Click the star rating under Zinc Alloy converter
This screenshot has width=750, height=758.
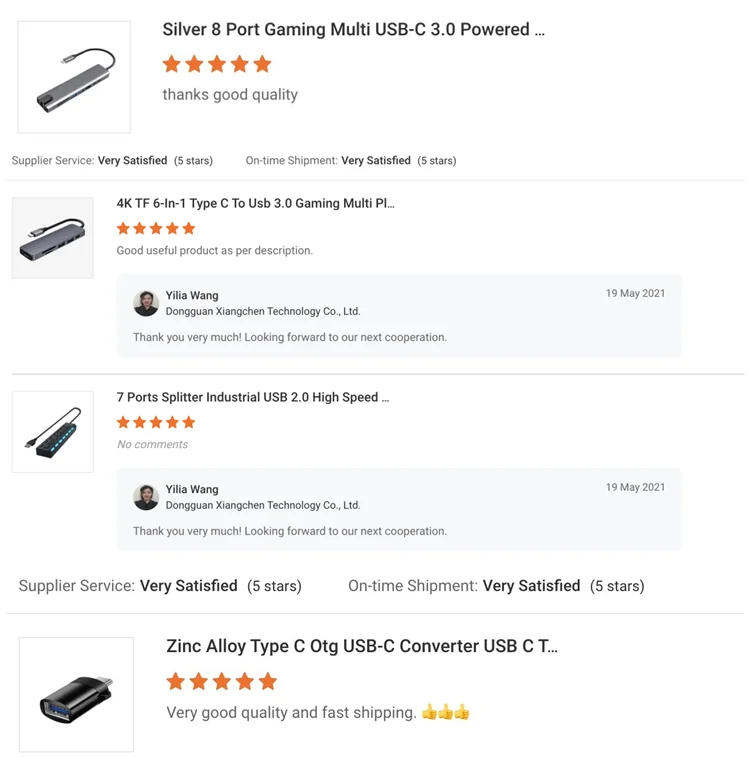pyautogui.click(x=221, y=681)
